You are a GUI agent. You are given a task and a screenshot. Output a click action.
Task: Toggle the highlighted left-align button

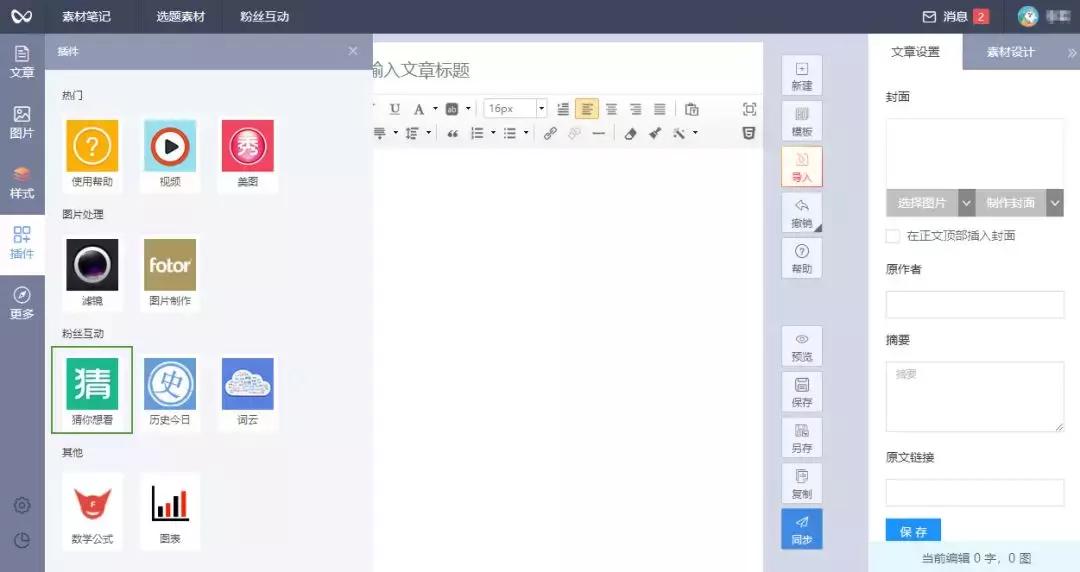[587, 109]
